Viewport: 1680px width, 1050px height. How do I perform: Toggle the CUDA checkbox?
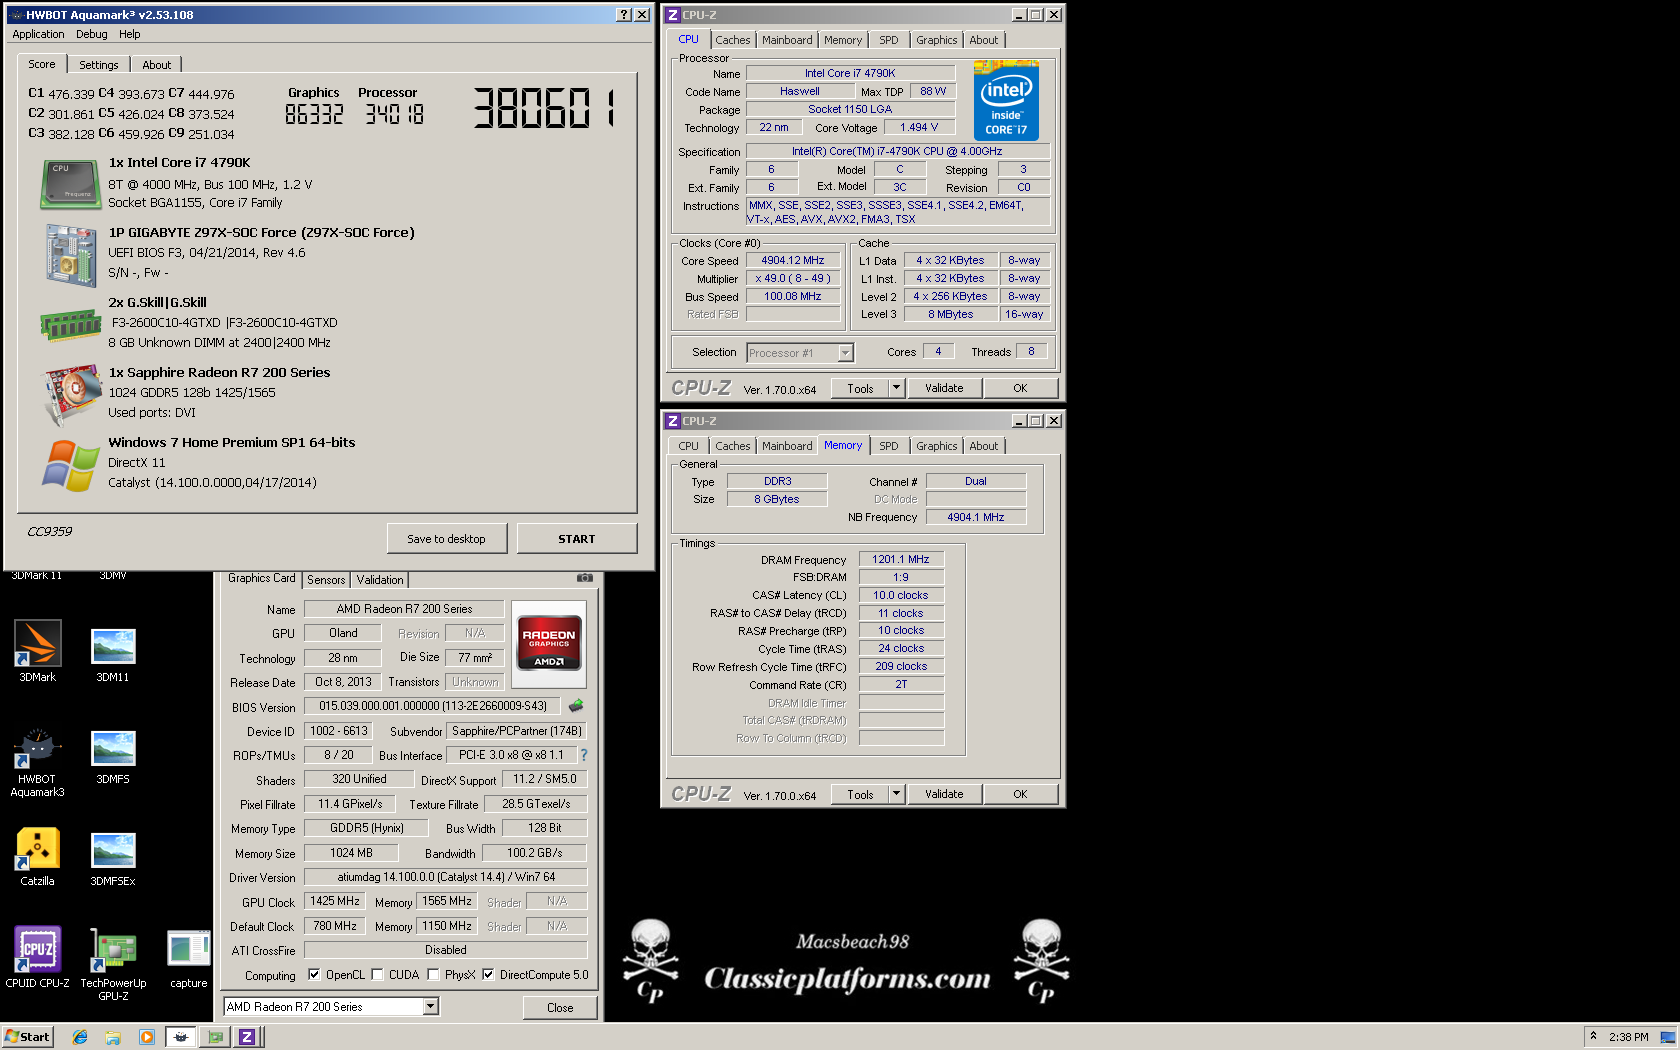[377, 974]
